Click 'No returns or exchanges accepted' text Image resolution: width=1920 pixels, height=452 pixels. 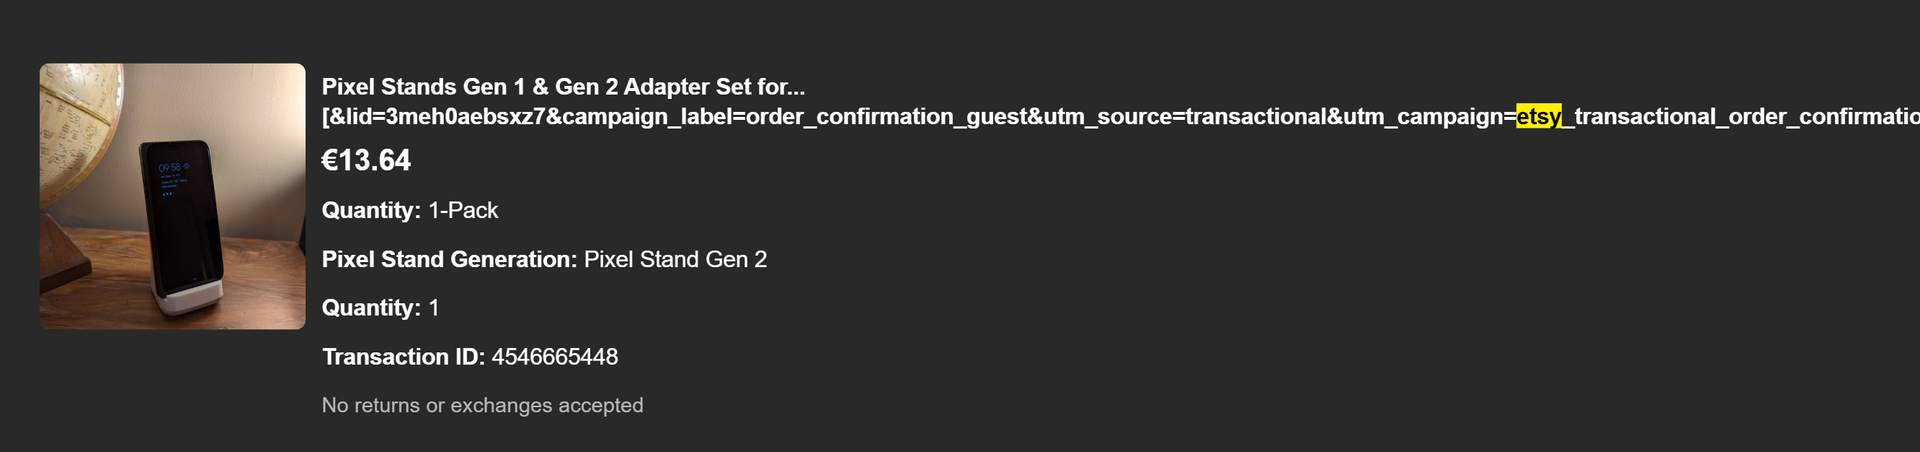pos(482,405)
